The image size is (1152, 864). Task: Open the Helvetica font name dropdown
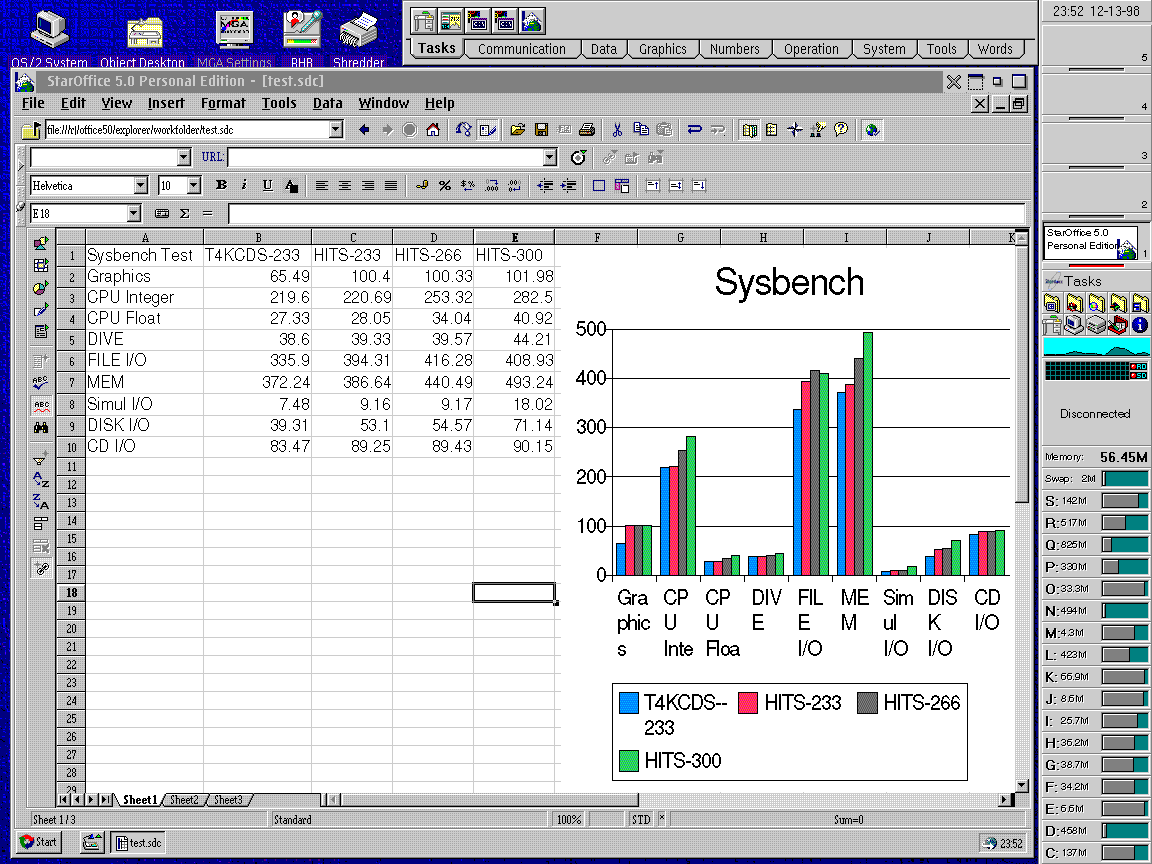(x=140, y=185)
